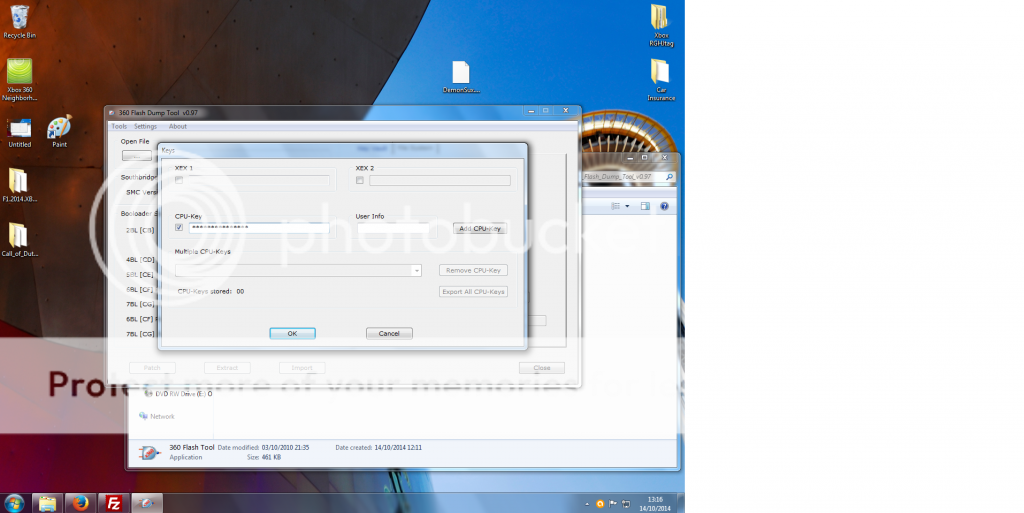Open the Settings menu
This screenshot has height=513, width=1024.
[146, 126]
